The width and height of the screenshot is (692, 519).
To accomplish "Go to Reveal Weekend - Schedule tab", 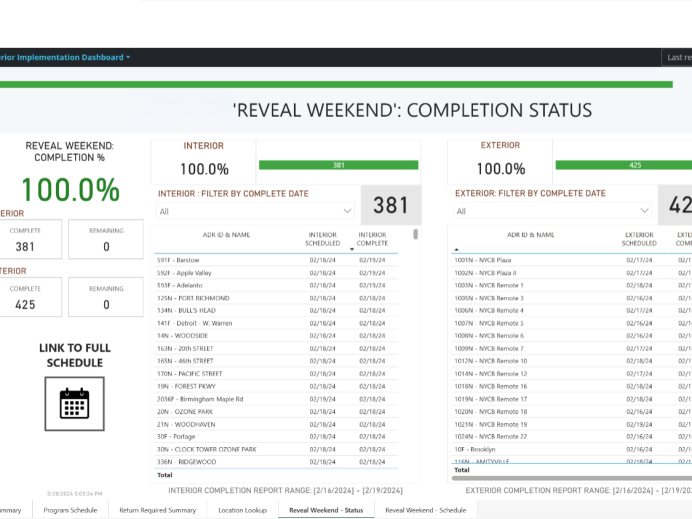I will click(425, 510).
